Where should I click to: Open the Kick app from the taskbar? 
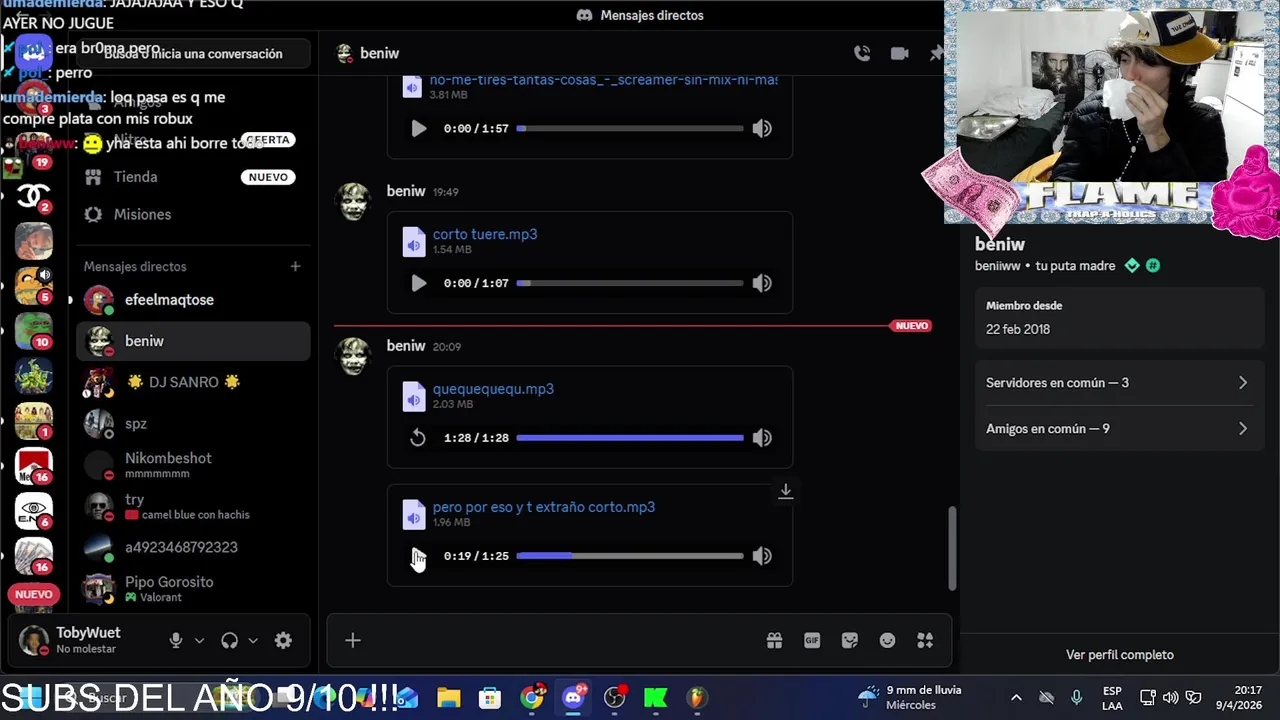click(x=656, y=697)
